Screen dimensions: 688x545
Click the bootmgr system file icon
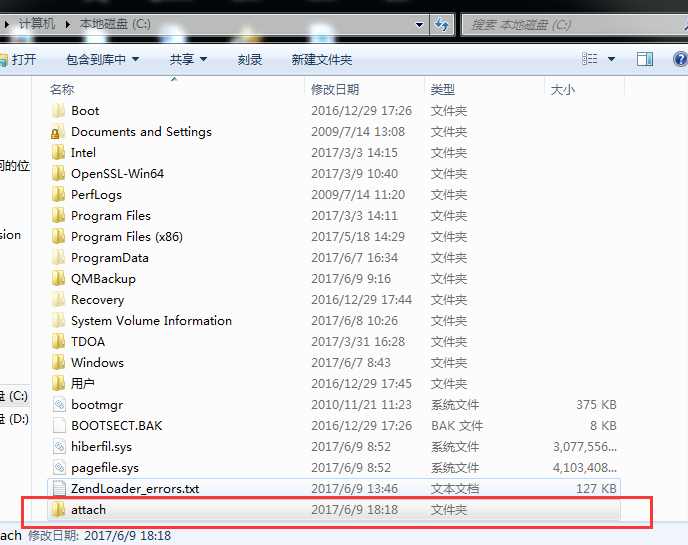[59, 405]
